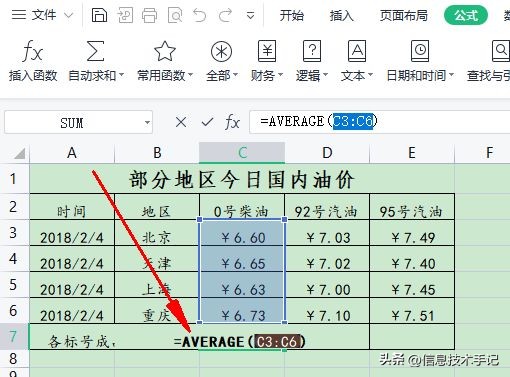
Task: Expand the 文本 dropdown arrow
Action: (370, 75)
